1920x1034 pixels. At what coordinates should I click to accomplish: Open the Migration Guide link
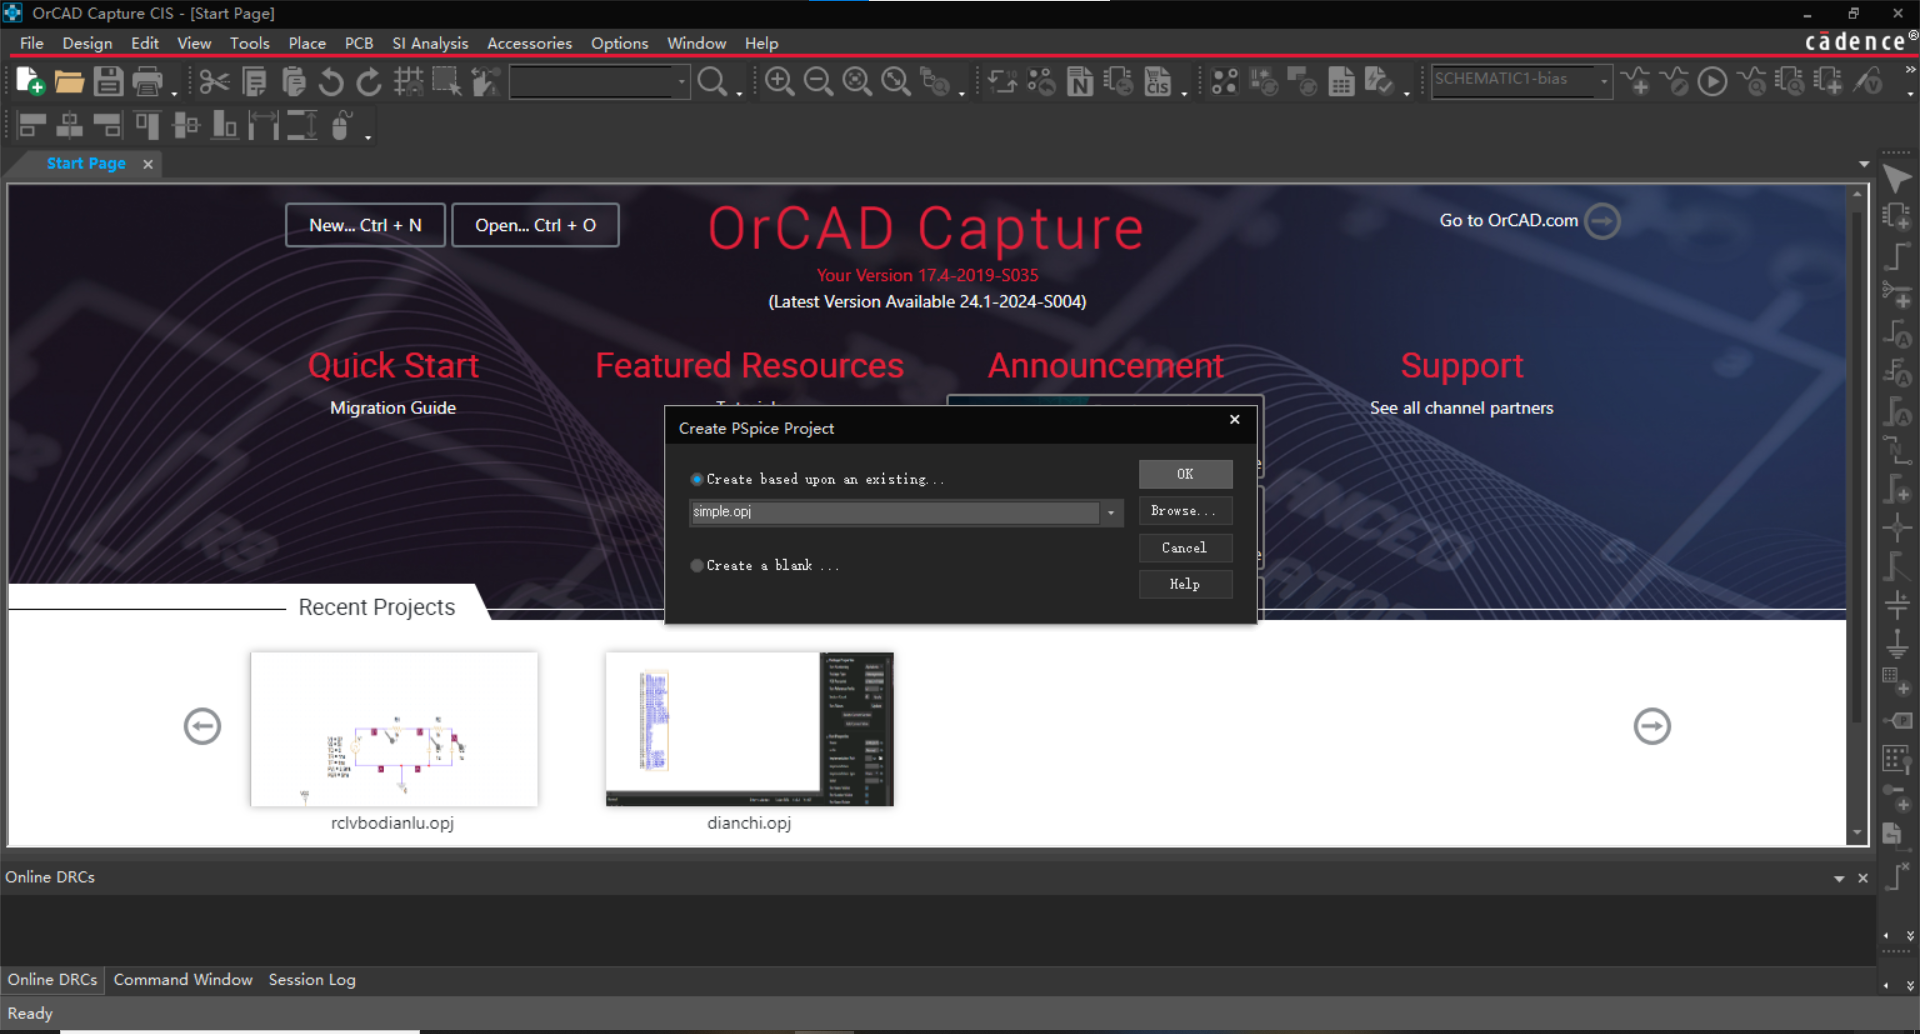click(x=393, y=408)
